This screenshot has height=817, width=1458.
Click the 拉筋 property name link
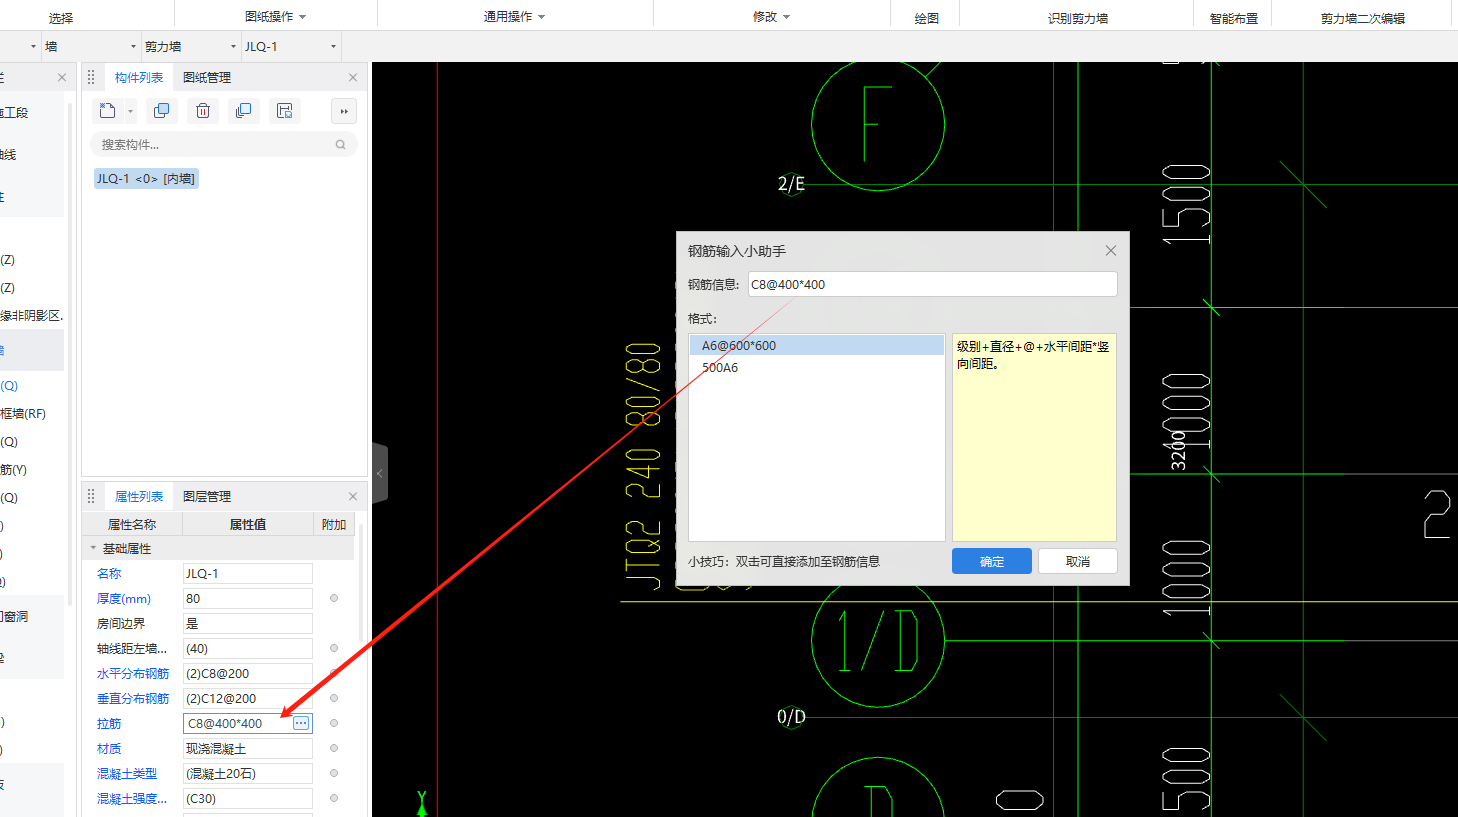109,723
